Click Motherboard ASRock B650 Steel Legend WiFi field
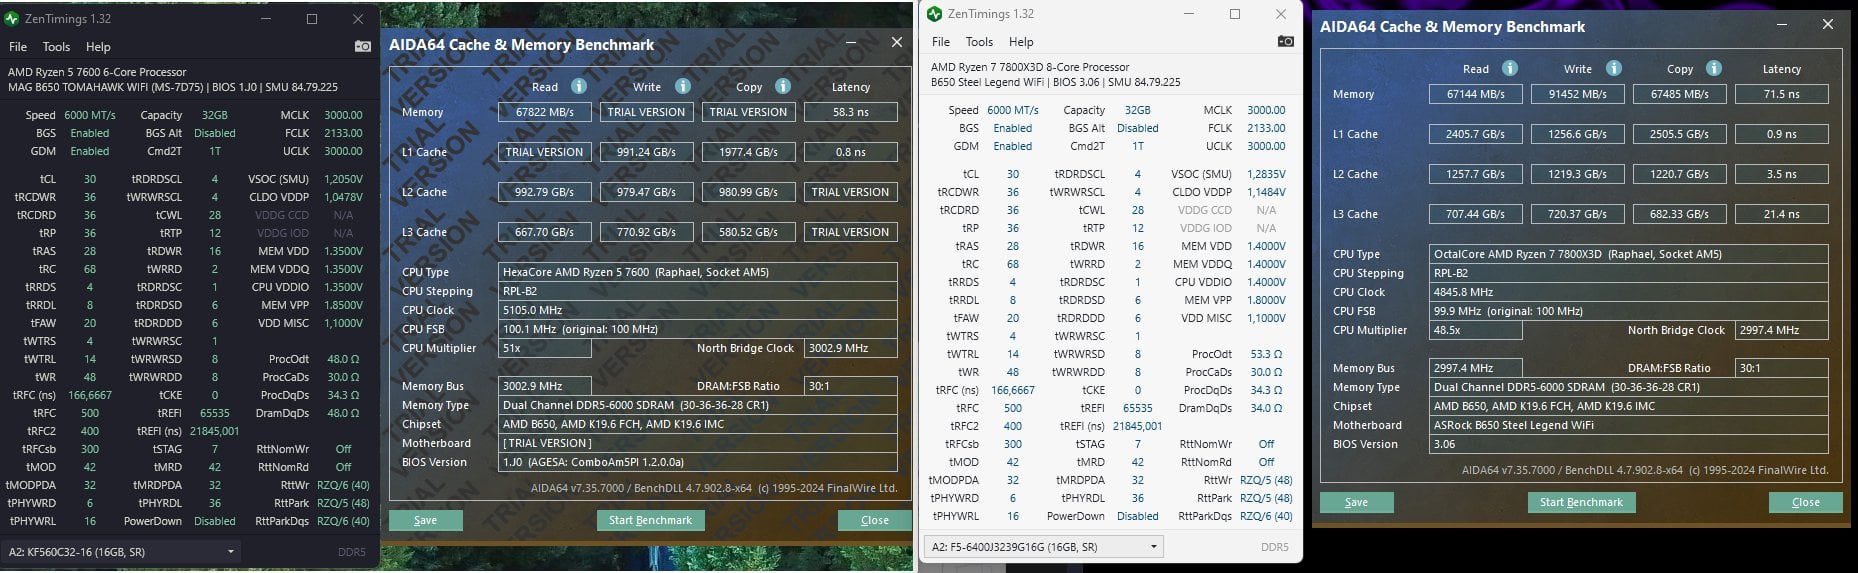The height and width of the screenshot is (573, 1858). pyautogui.click(x=1629, y=425)
